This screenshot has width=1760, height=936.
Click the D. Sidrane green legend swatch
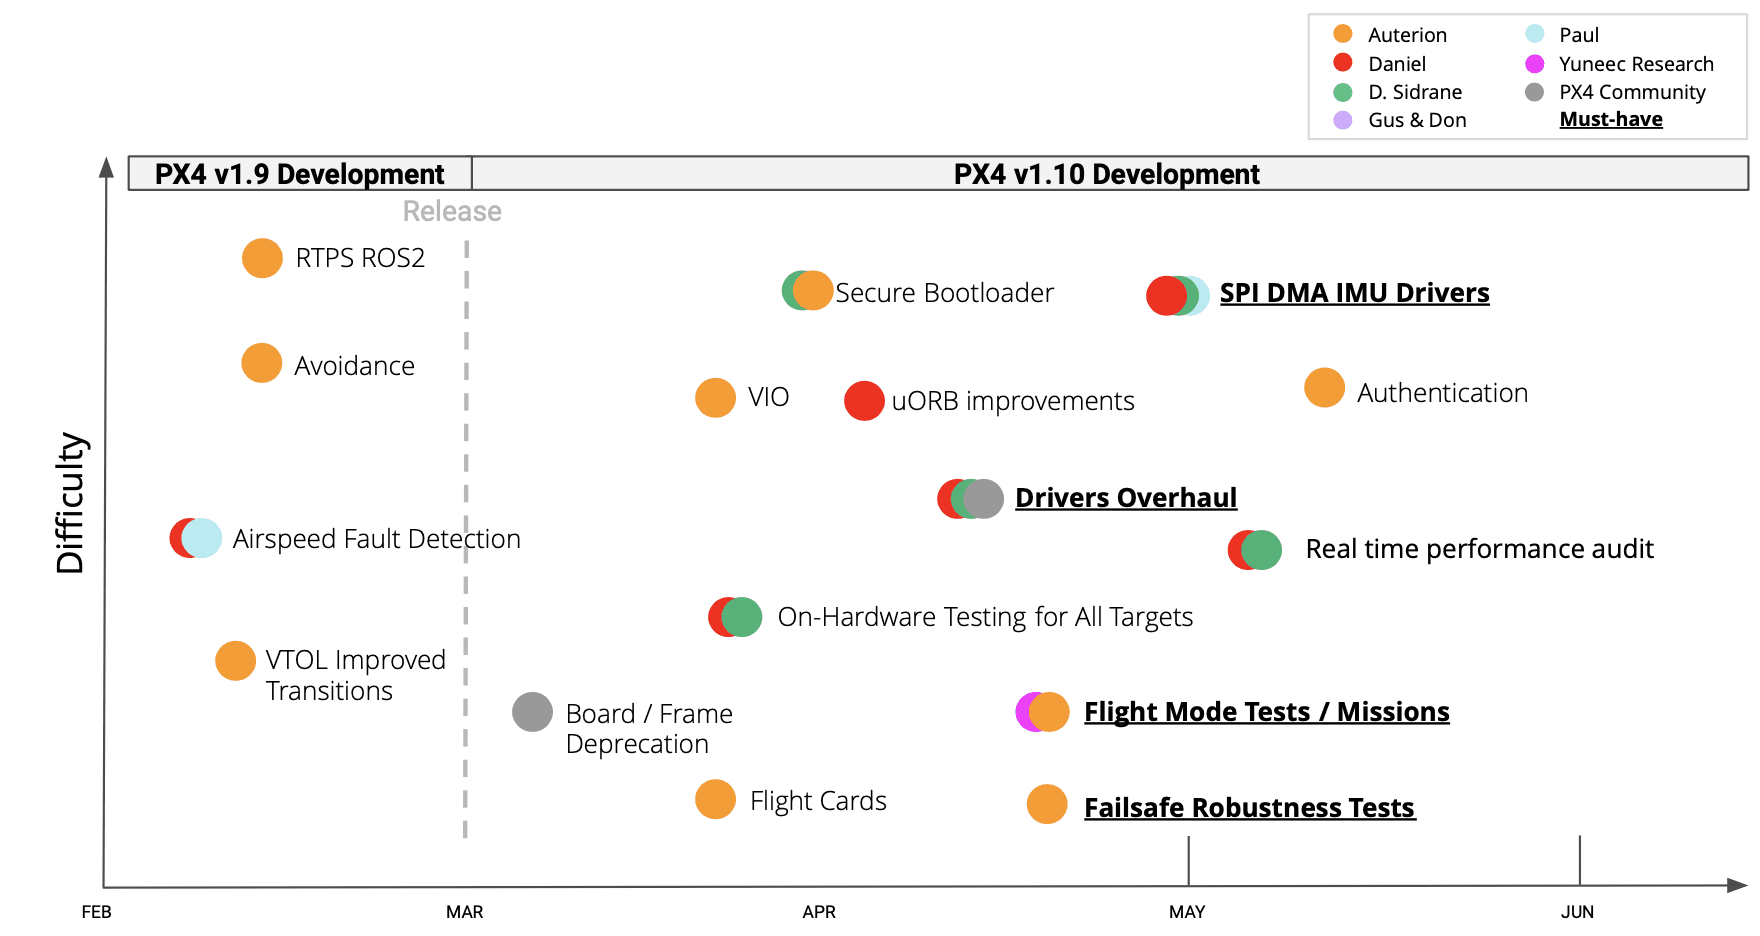pos(1343,92)
